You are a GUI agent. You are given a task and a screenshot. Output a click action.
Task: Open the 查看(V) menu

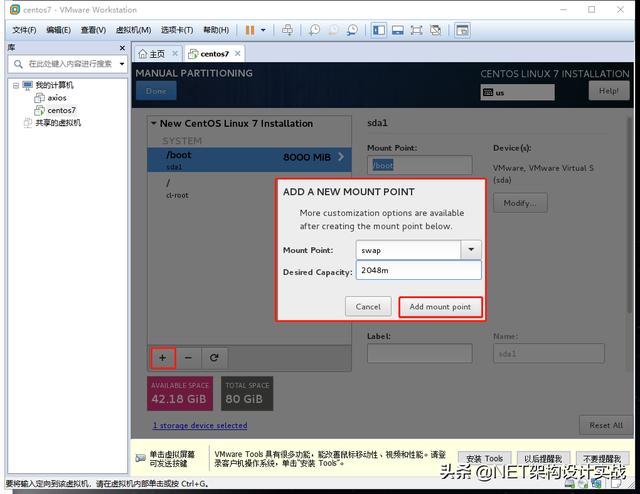tap(93, 30)
